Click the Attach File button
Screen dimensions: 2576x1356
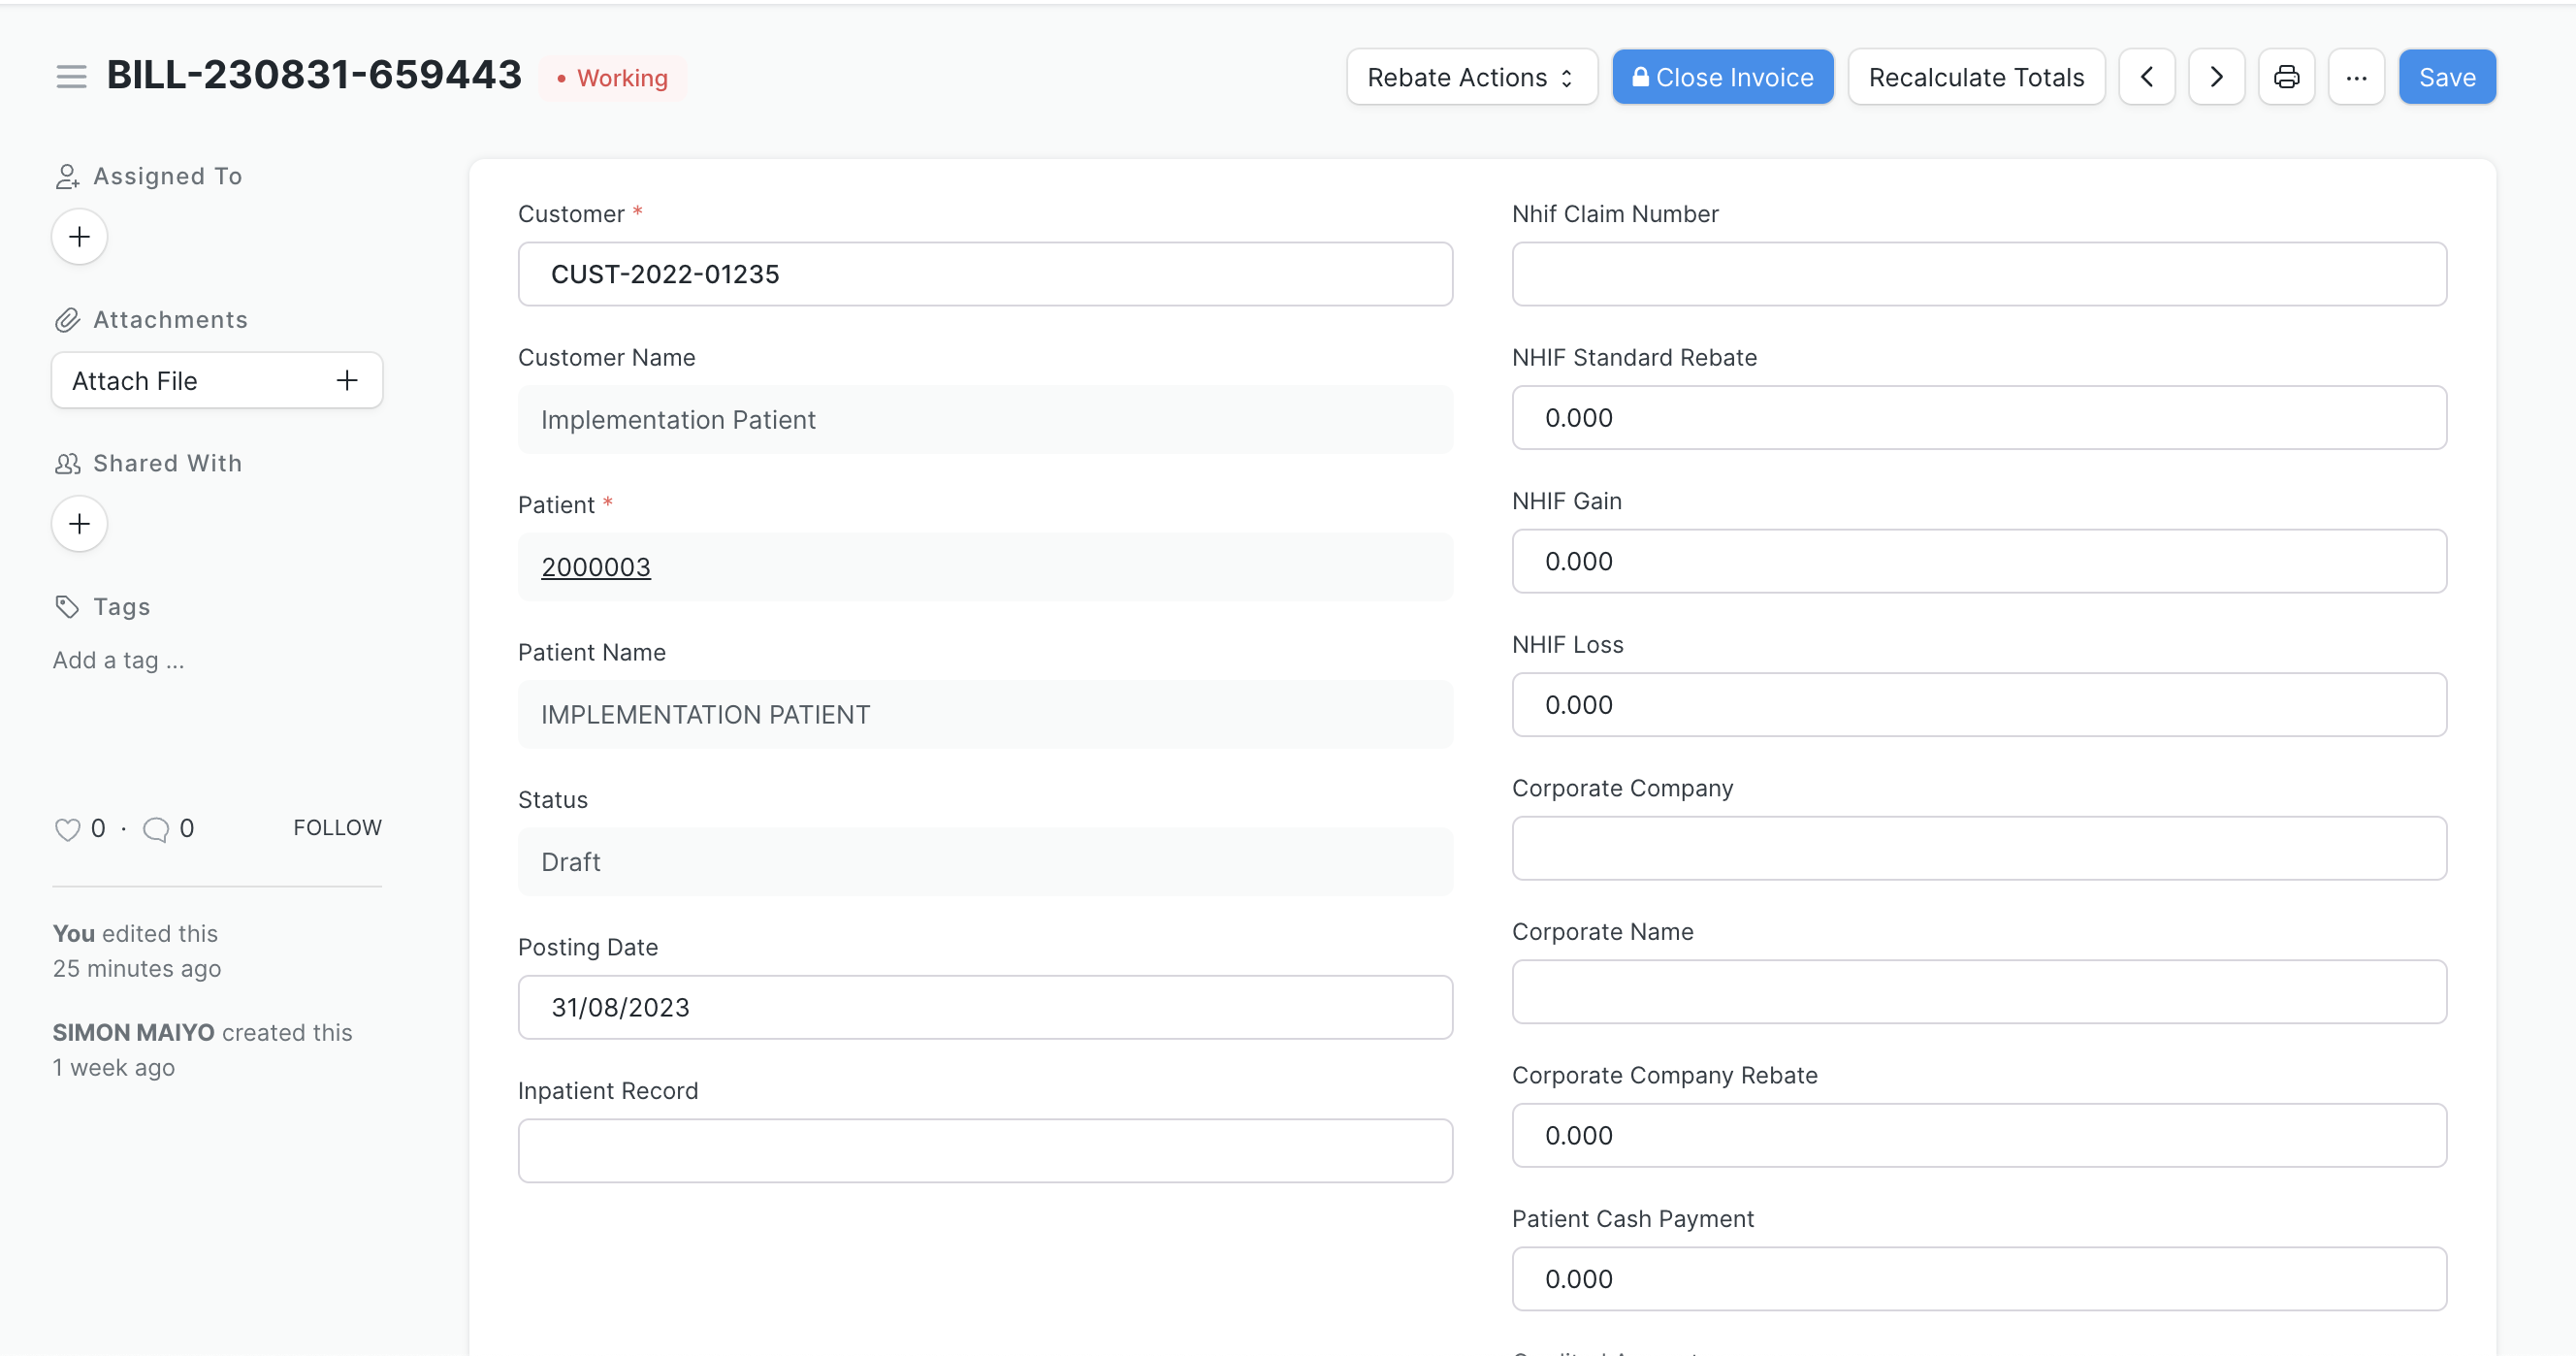(x=216, y=380)
